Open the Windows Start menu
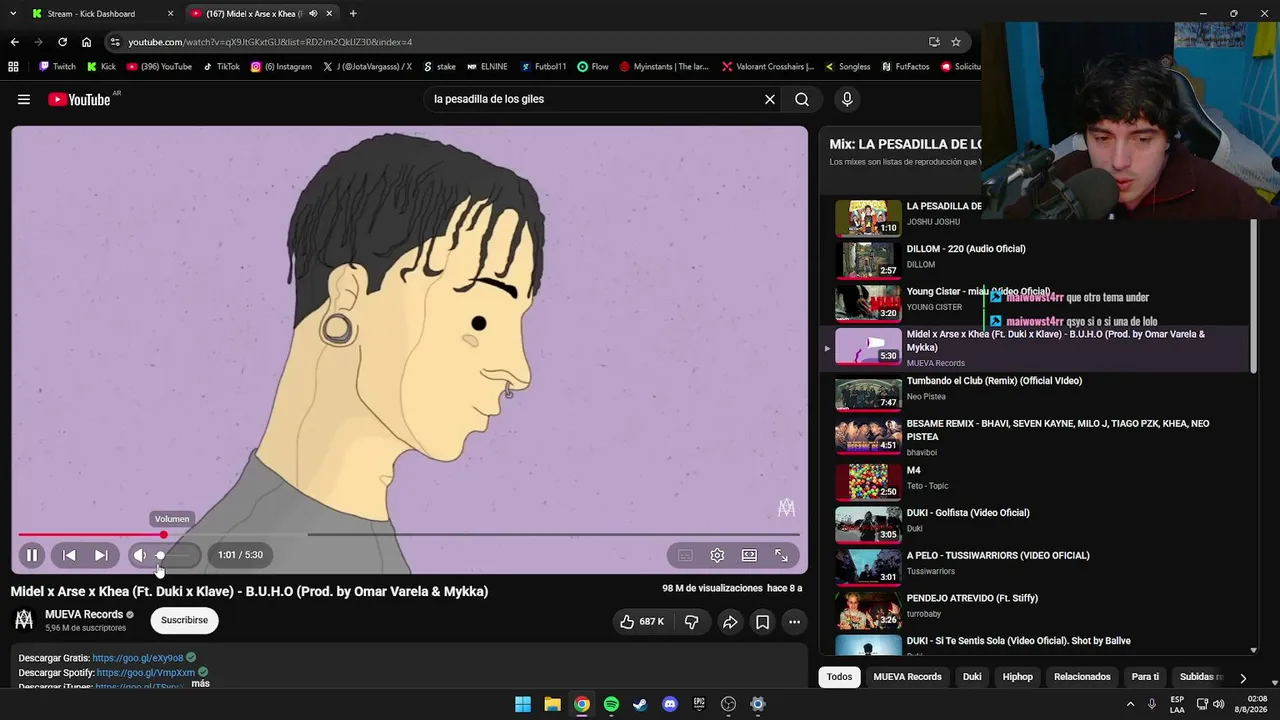This screenshot has width=1280, height=720. click(x=523, y=704)
